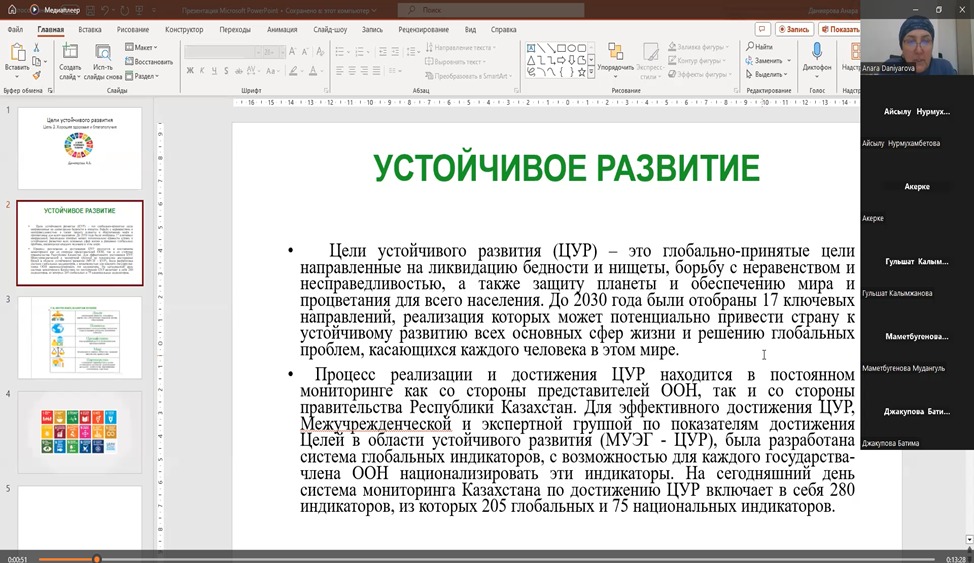Click the Создать слайд new slide icon
The image size is (974, 563).
[70, 52]
